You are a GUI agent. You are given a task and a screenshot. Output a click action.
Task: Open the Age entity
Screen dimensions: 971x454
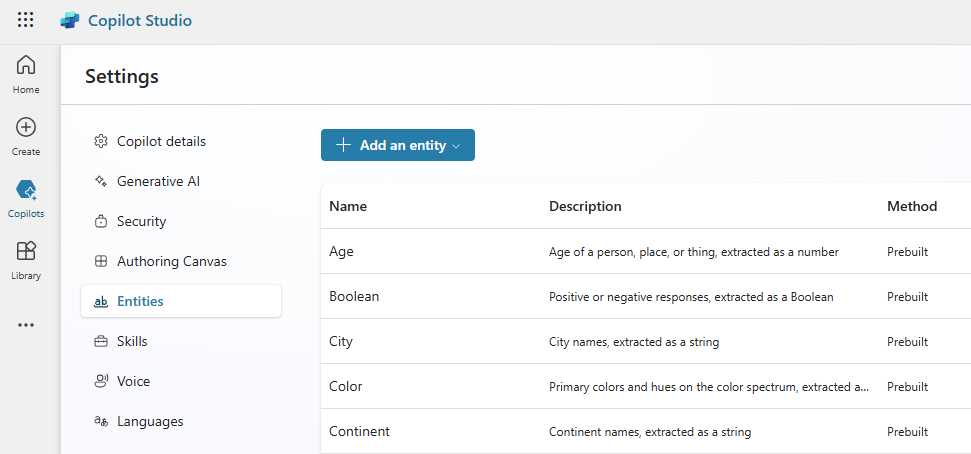tap(341, 251)
